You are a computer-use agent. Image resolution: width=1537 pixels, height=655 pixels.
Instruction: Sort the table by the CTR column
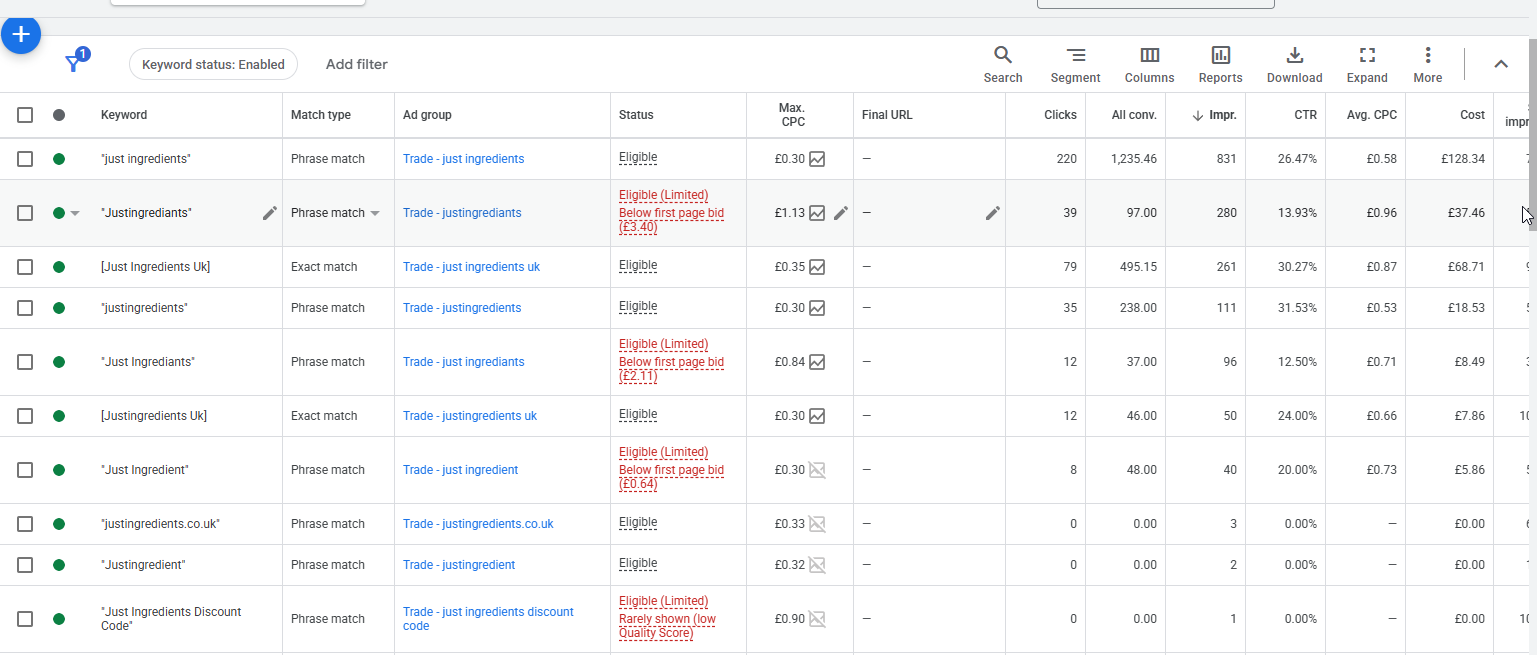point(1305,115)
